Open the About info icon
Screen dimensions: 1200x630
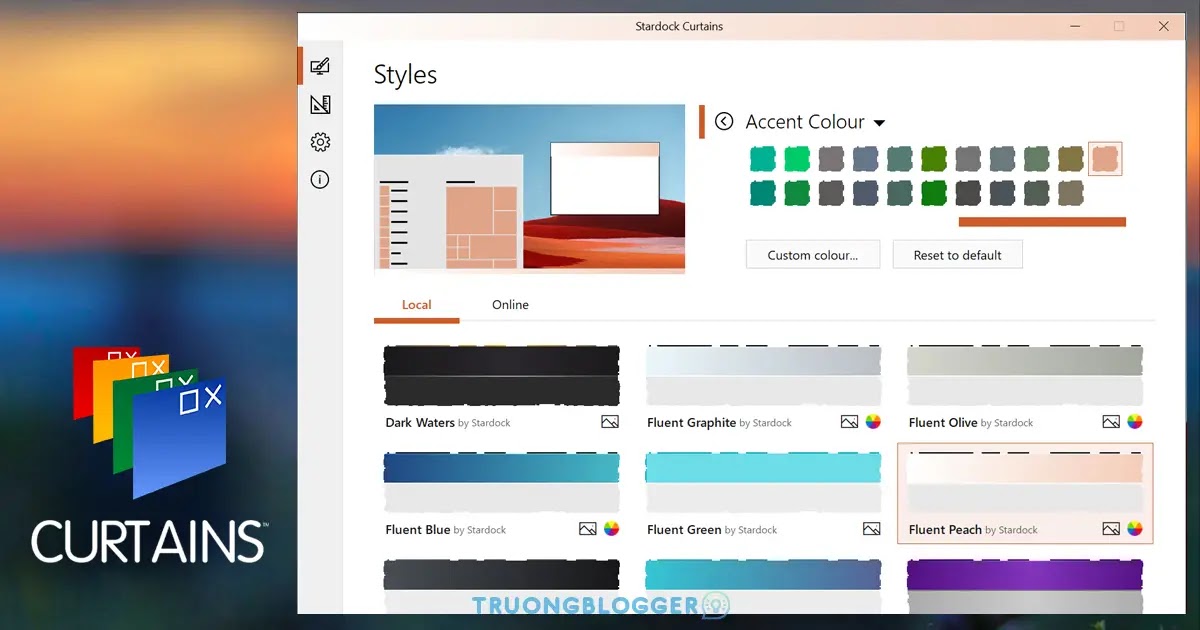pos(320,180)
